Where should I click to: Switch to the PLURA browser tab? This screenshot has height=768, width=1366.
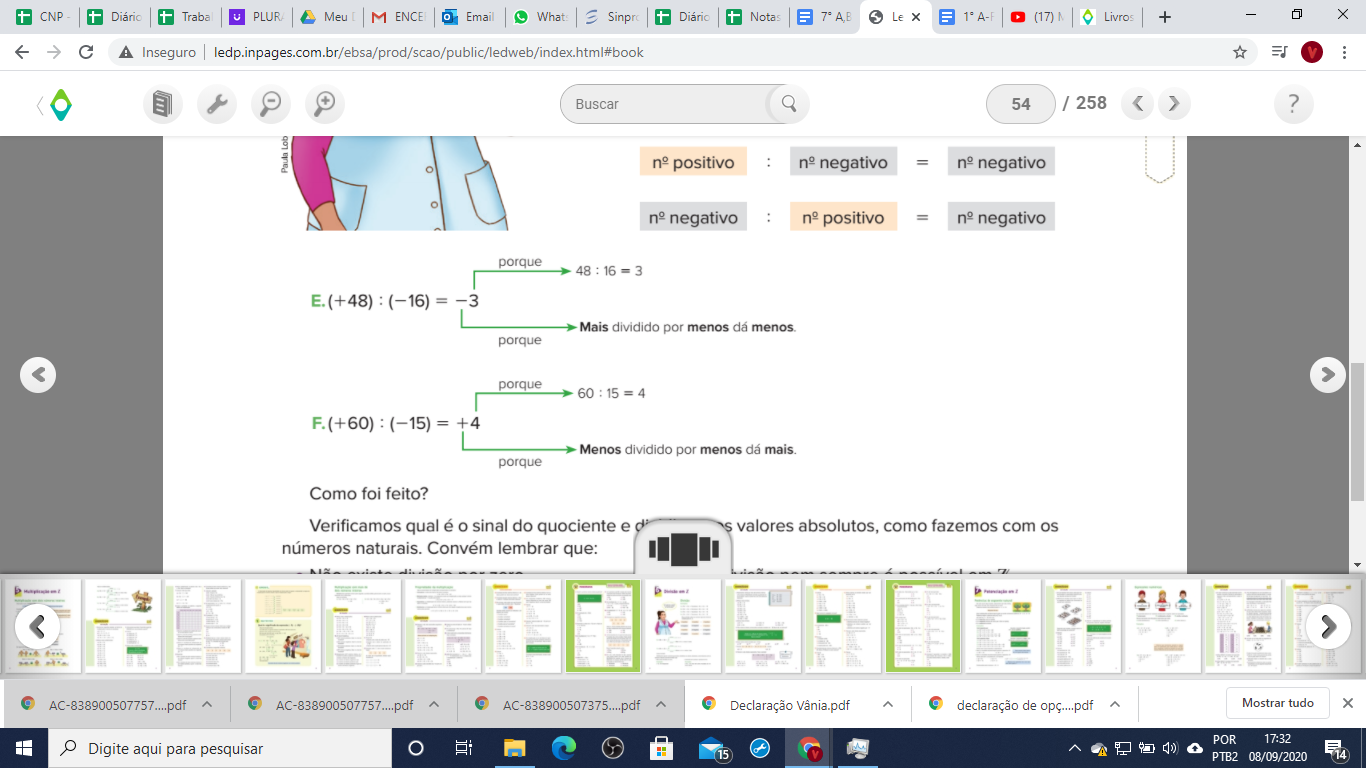pos(256,17)
